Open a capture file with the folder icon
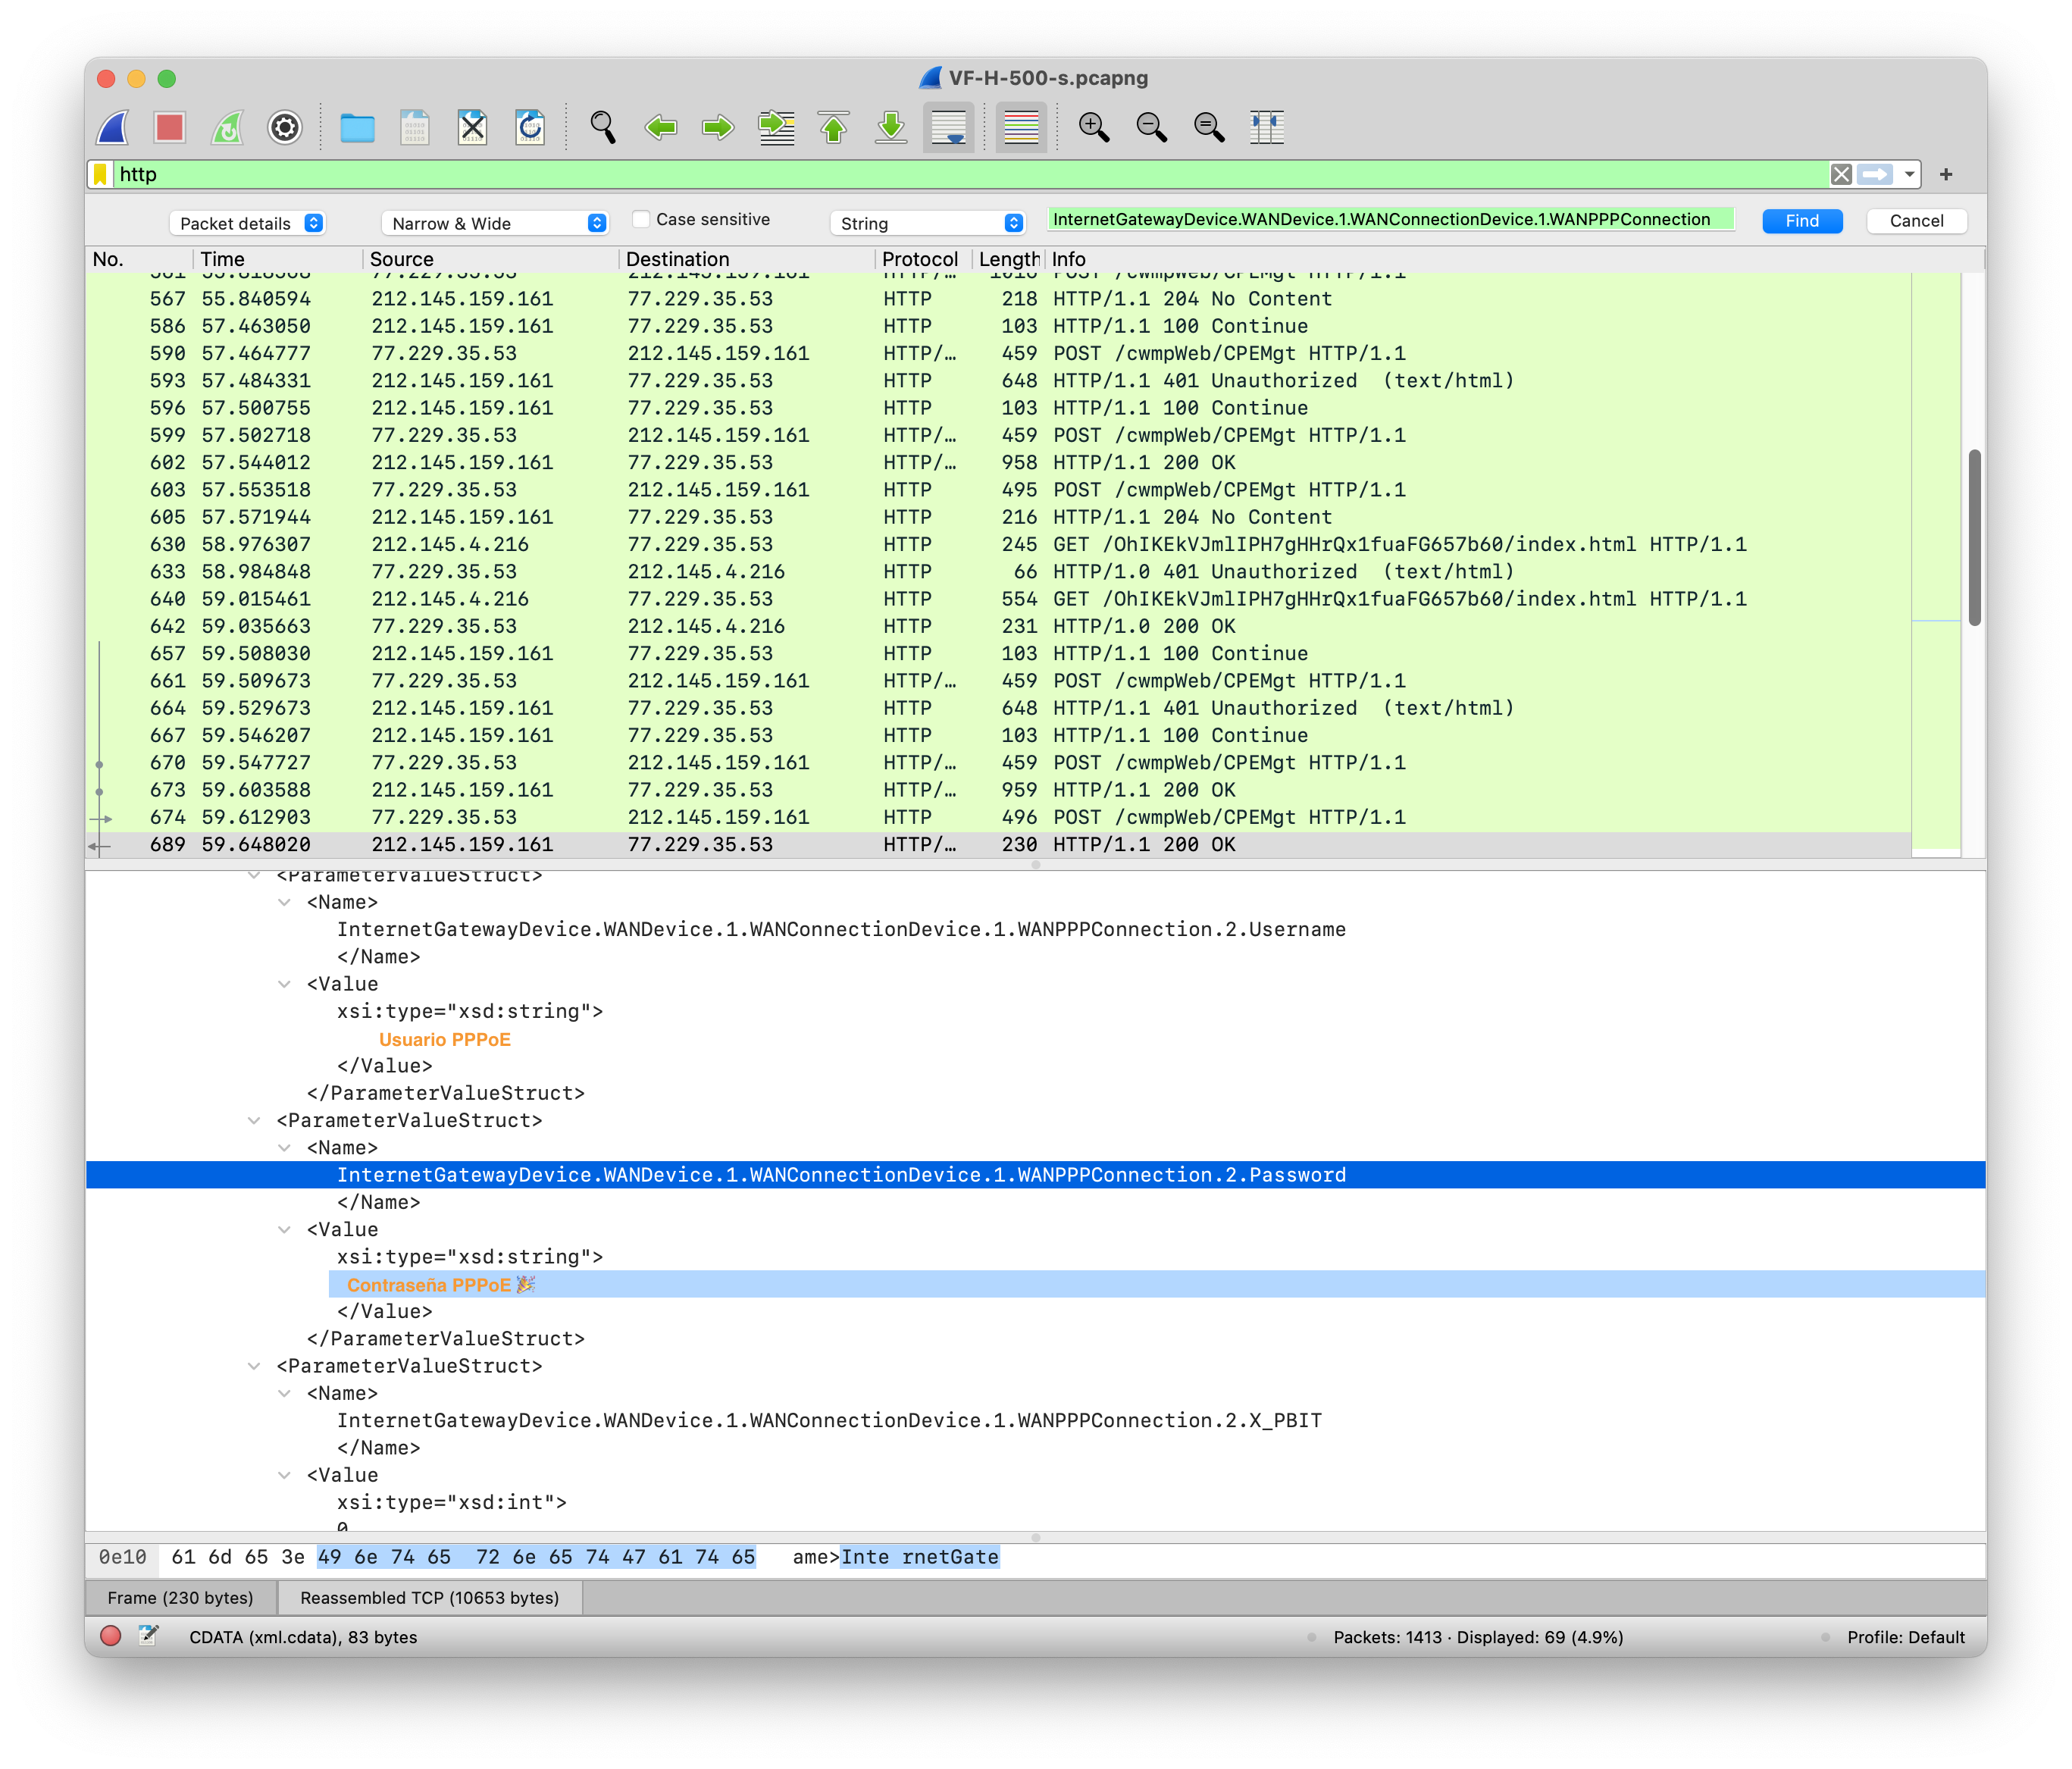This screenshot has height=1769, width=2072. tap(357, 127)
